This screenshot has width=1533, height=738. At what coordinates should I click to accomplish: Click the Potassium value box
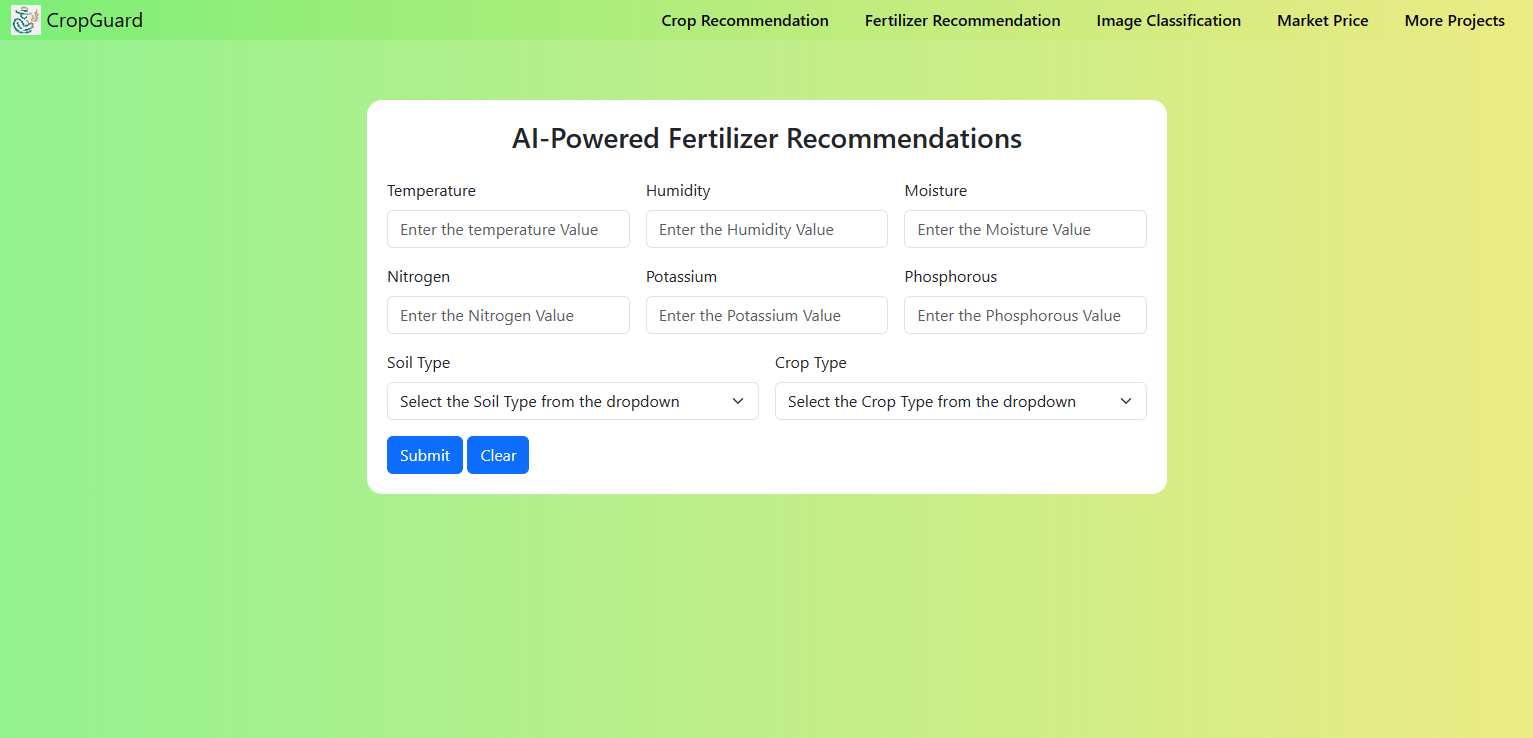pos(766,315)
